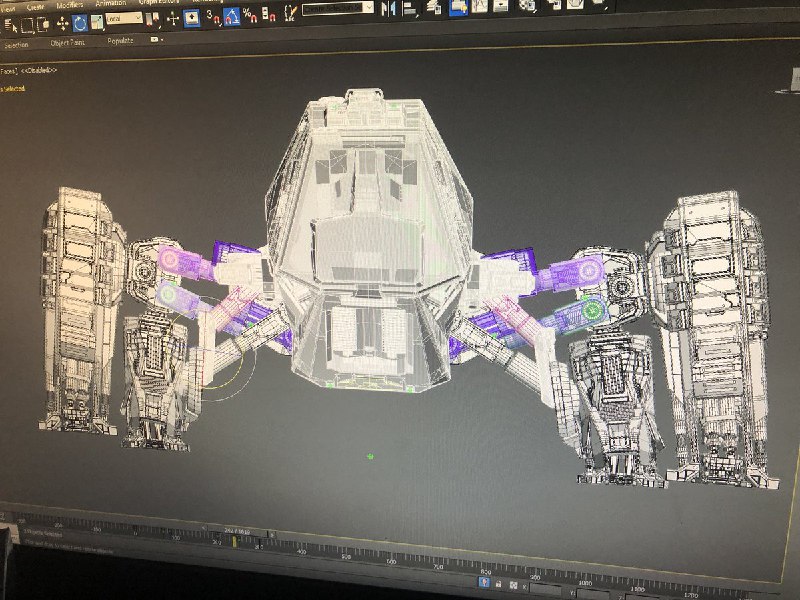The width and height of the screenshot is (800, 600).
Task: Click the <<Disabled>> viewport label
Action: pyautogui.click(x=39, y=70)
